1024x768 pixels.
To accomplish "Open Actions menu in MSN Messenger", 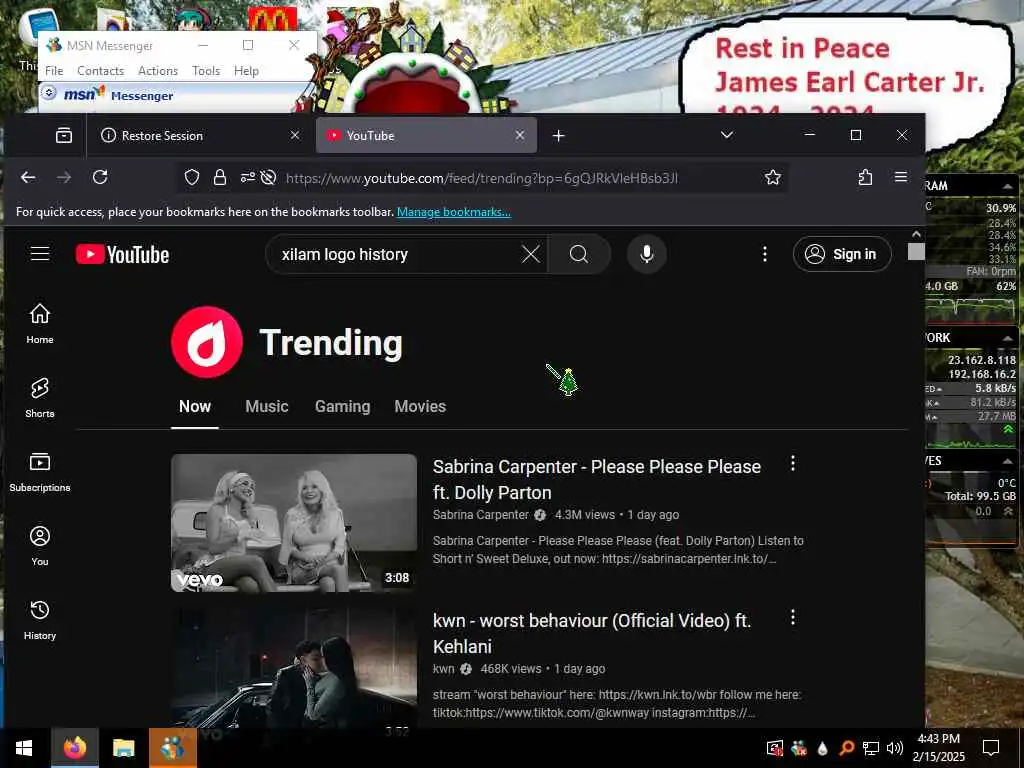I will [158, 71].
